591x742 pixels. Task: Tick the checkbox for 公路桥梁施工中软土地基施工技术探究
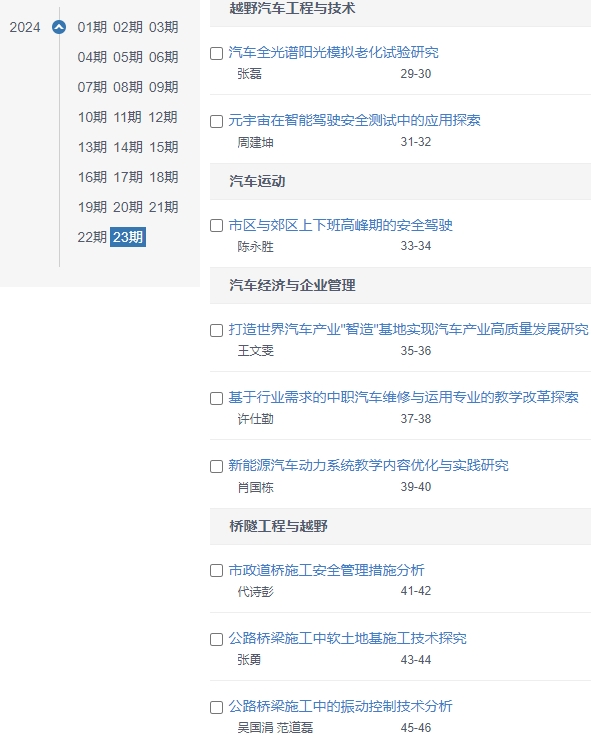[x=216, y=640]
